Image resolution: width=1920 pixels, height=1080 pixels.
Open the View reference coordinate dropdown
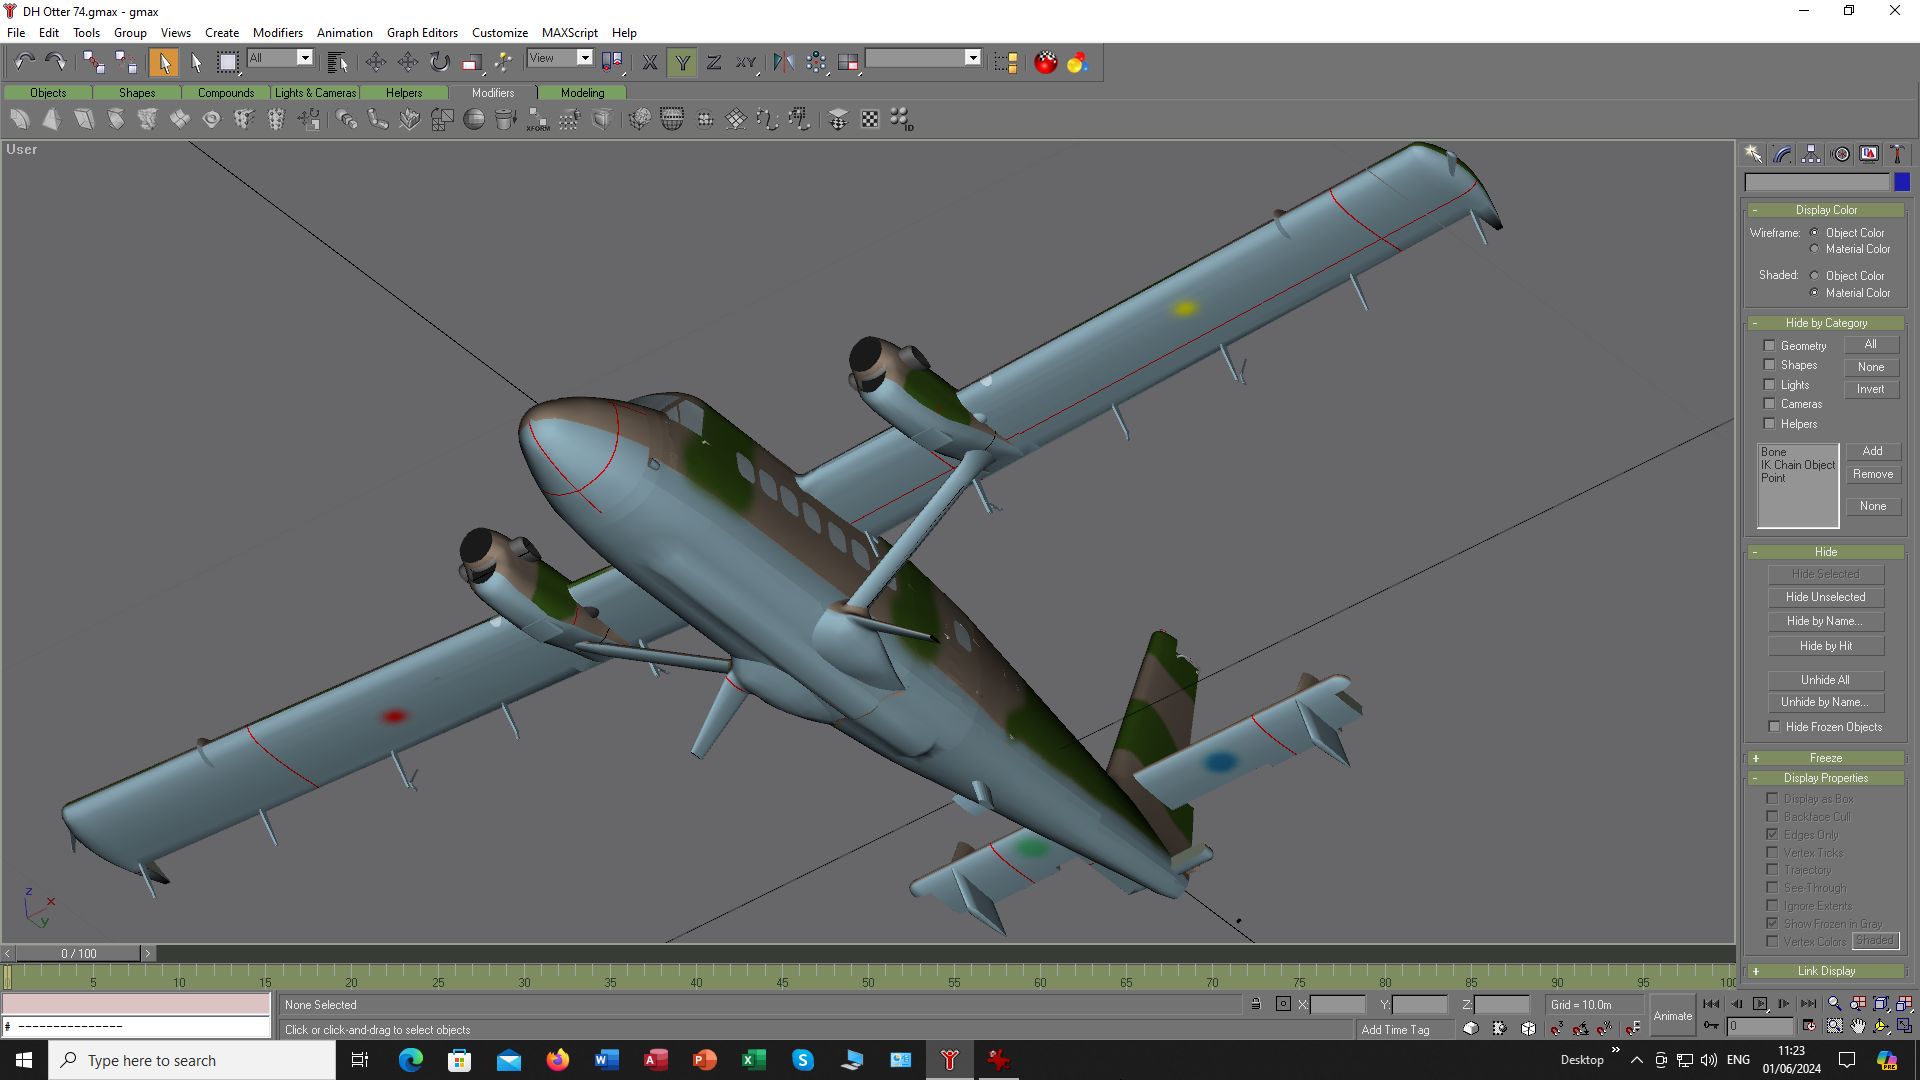(x=584, y=58)
